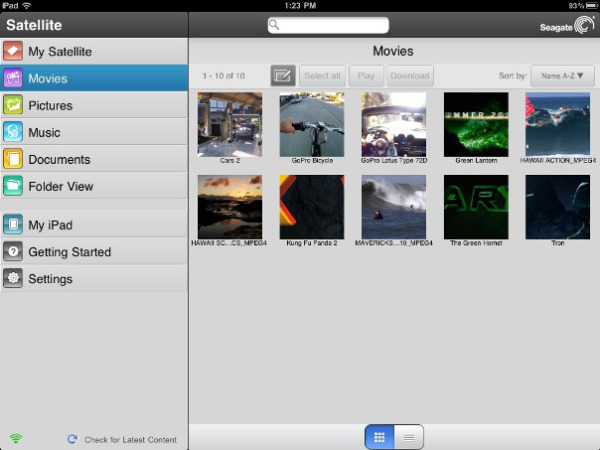Open HAWAII ACTION_MPEG4 thumbnail
600x450 pixels.
click(x=558, y=124)
